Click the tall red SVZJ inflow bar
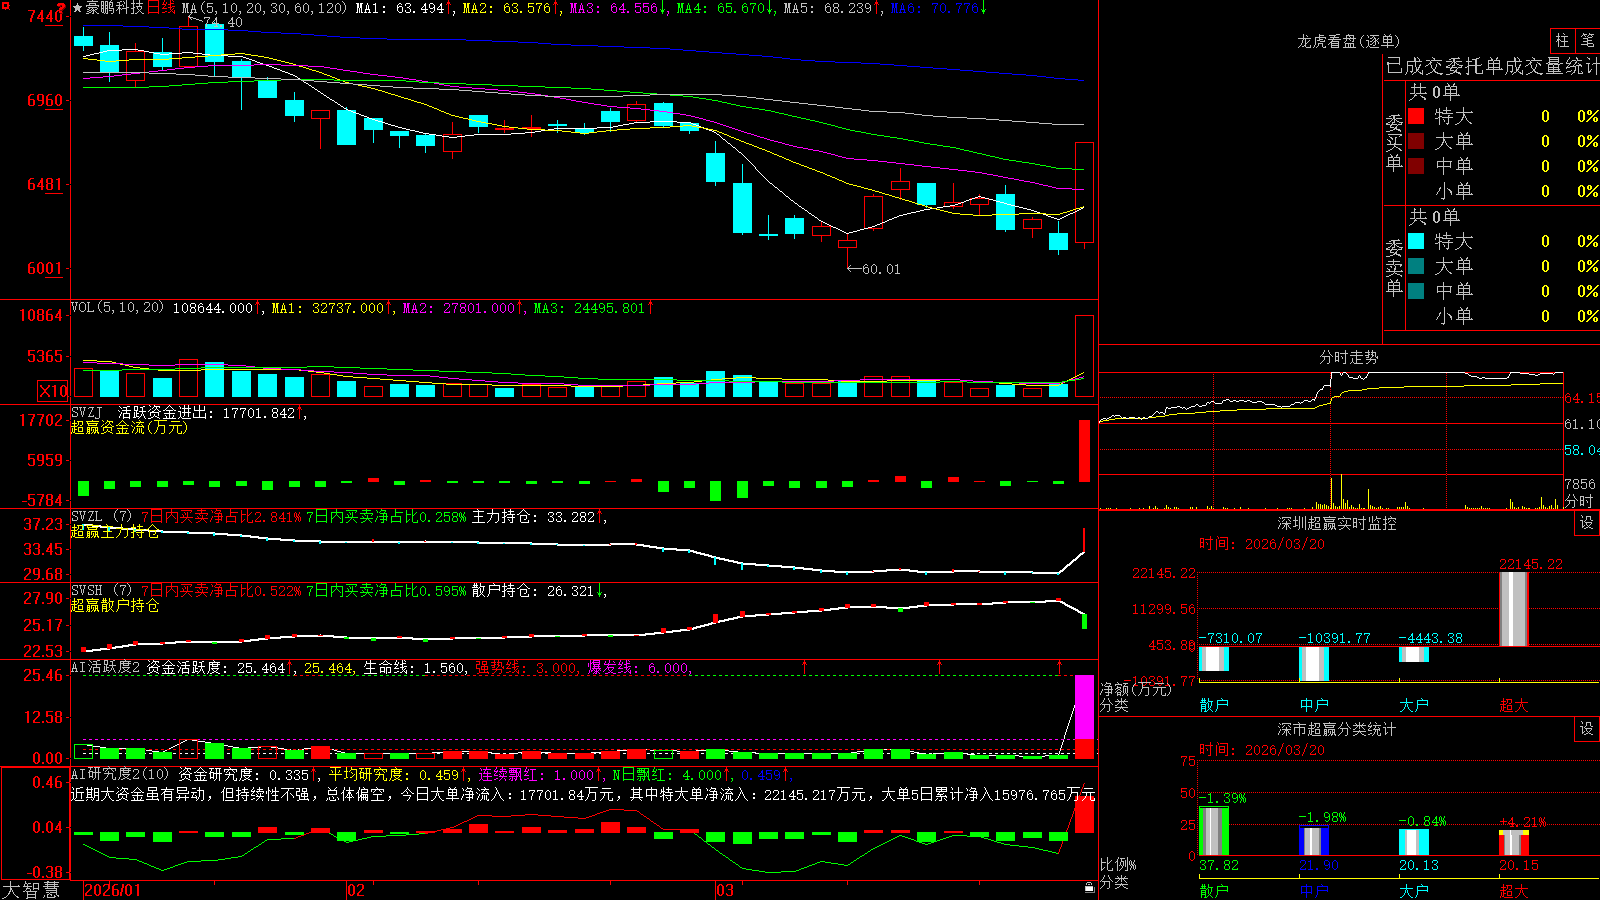This screenshot has width=1600, height=900. (x=1084, y=451)
